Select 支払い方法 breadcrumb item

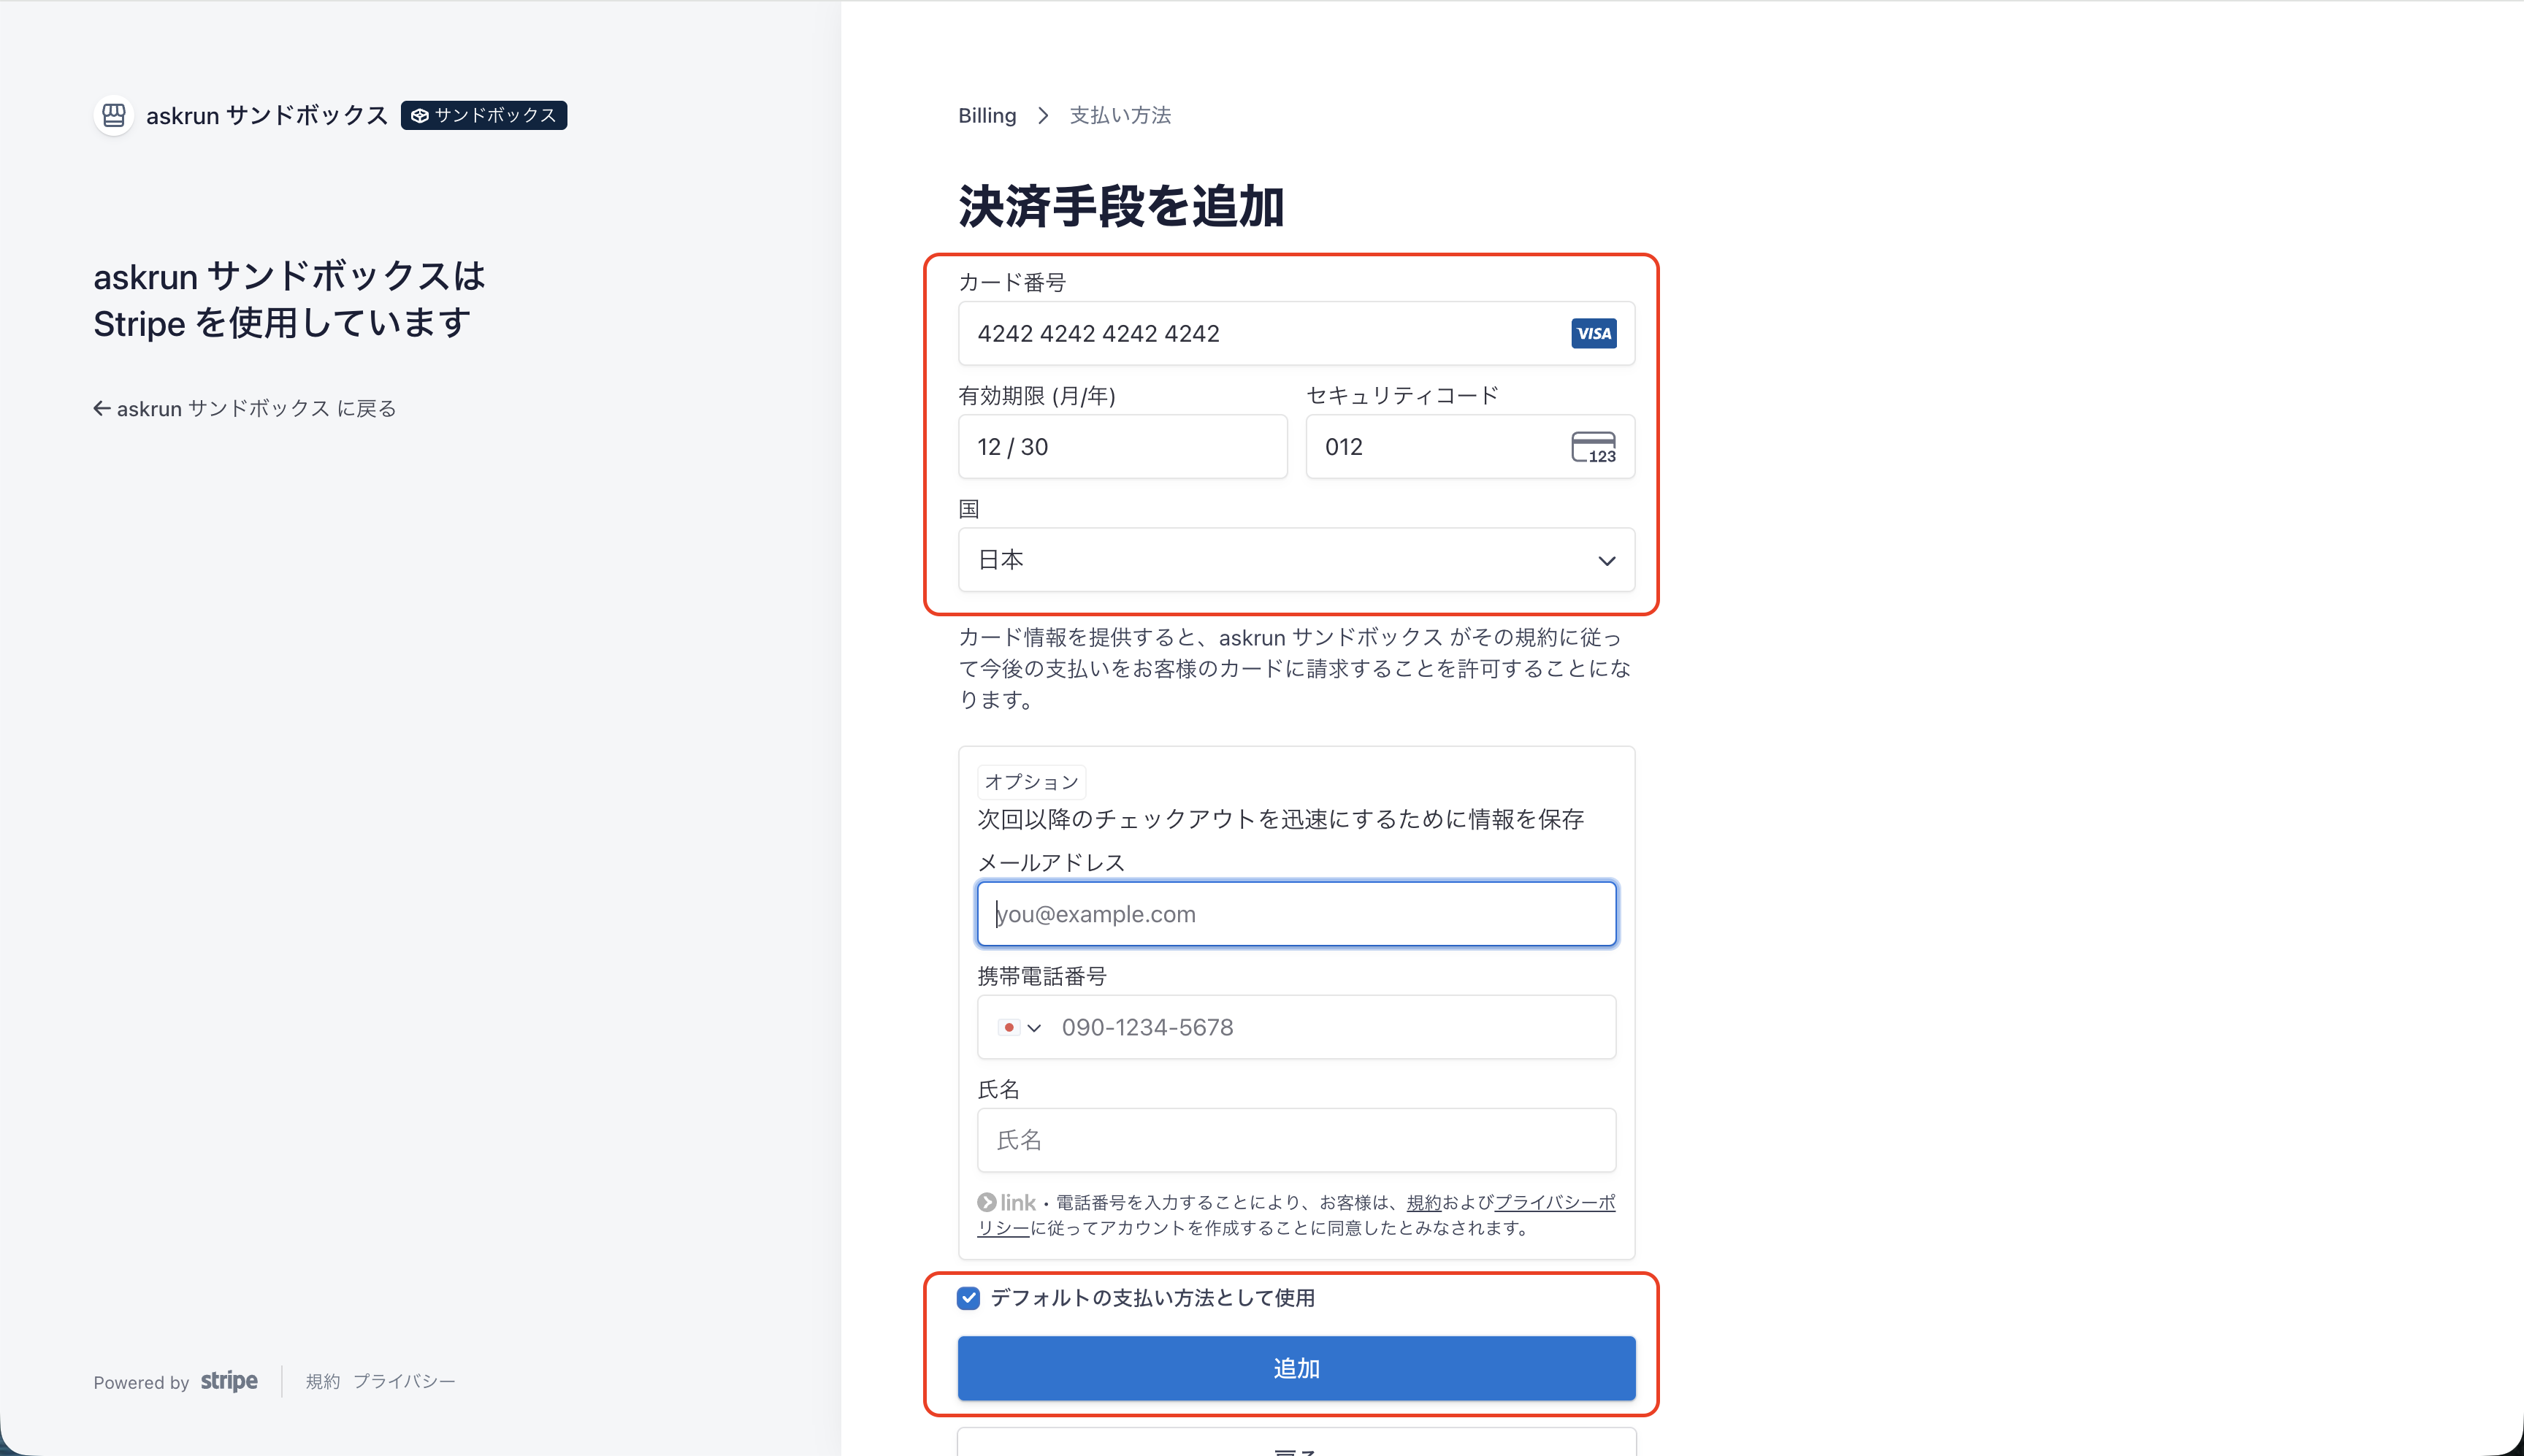[1120, 116]
